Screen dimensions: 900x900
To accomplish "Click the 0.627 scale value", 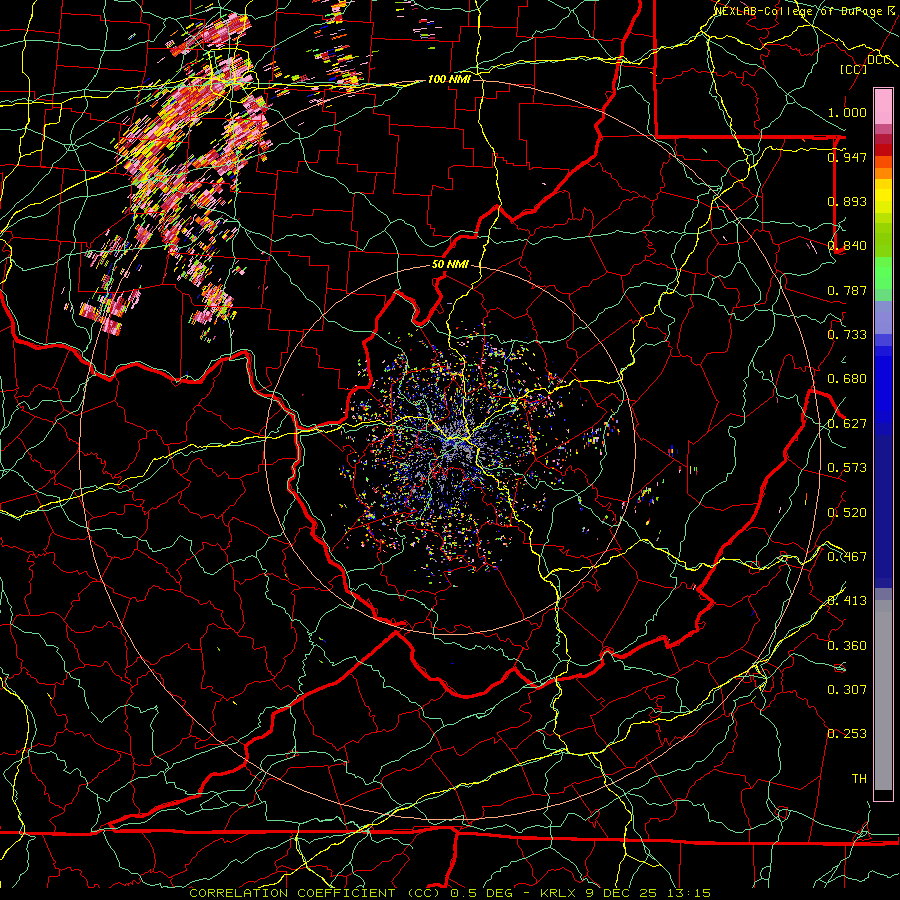I will click(847, 424).
